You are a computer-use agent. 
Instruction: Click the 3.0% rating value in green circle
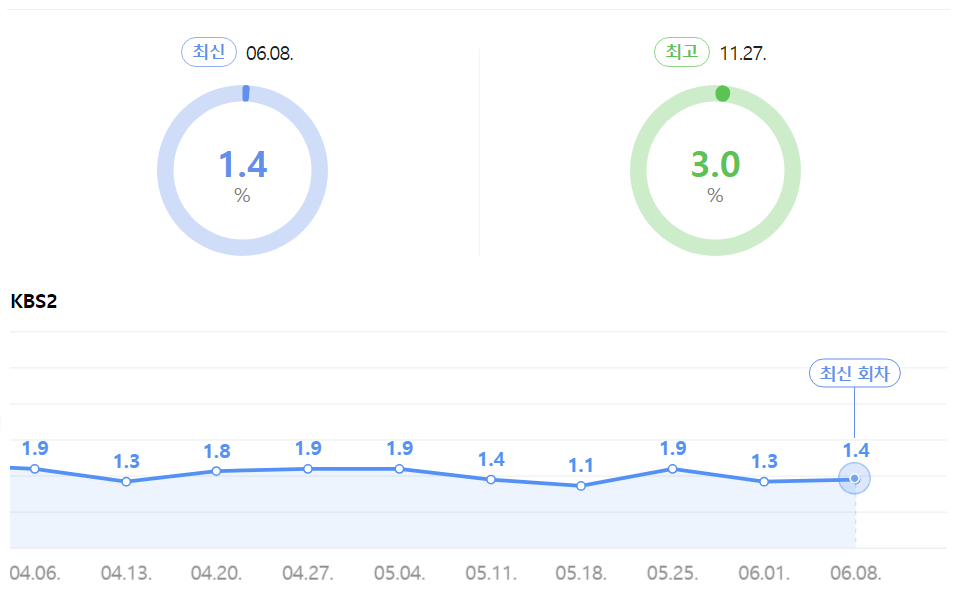point(714,163)
